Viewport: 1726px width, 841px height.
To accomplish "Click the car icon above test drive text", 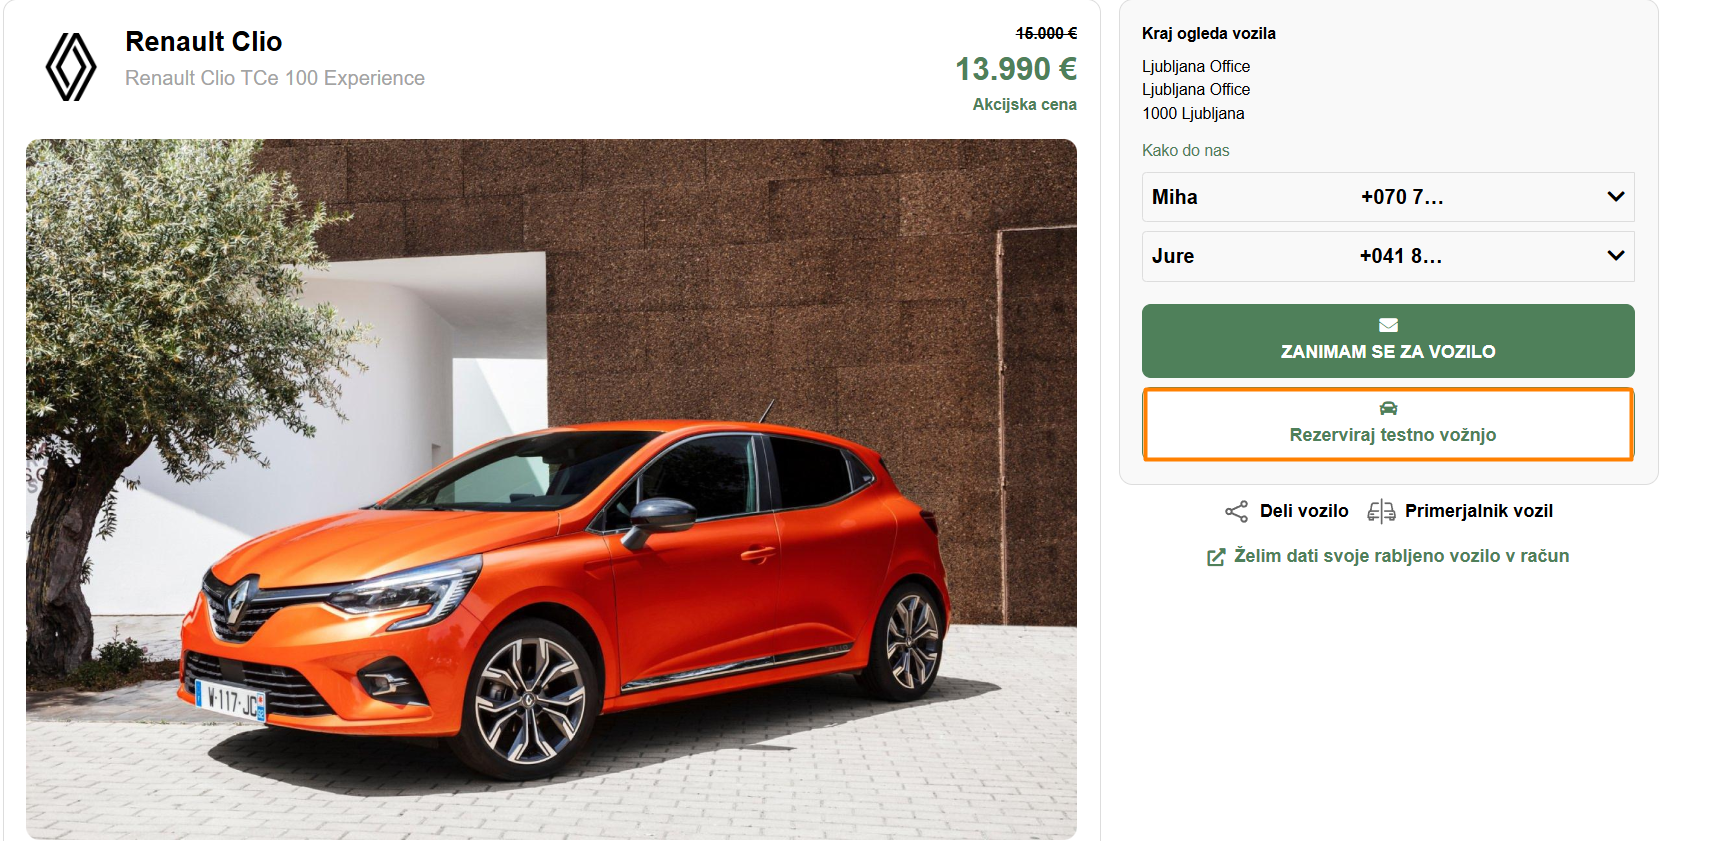I will [1388, 408].
